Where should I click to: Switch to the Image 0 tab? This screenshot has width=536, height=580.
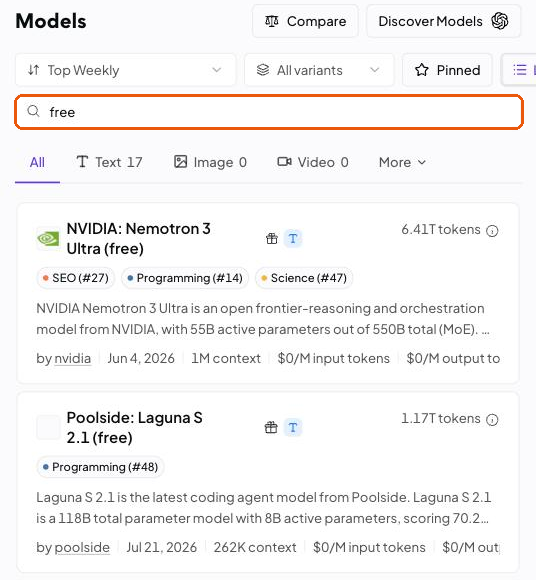tap(210, 162)
